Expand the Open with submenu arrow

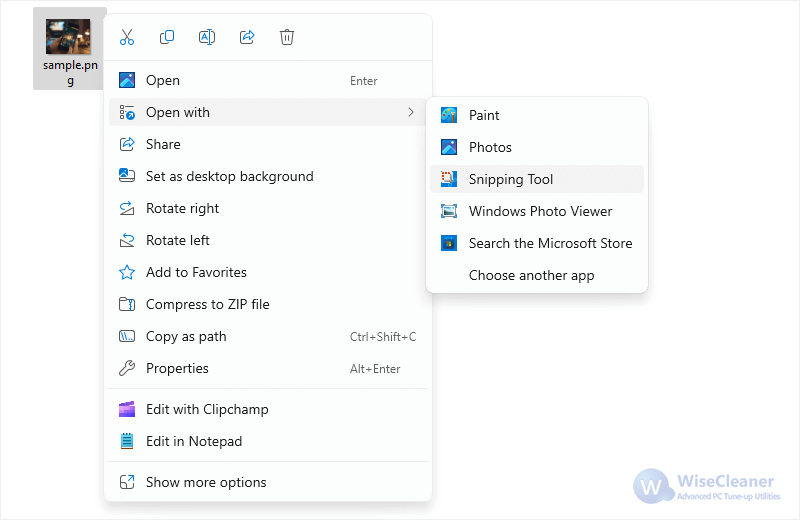point(411,112)
